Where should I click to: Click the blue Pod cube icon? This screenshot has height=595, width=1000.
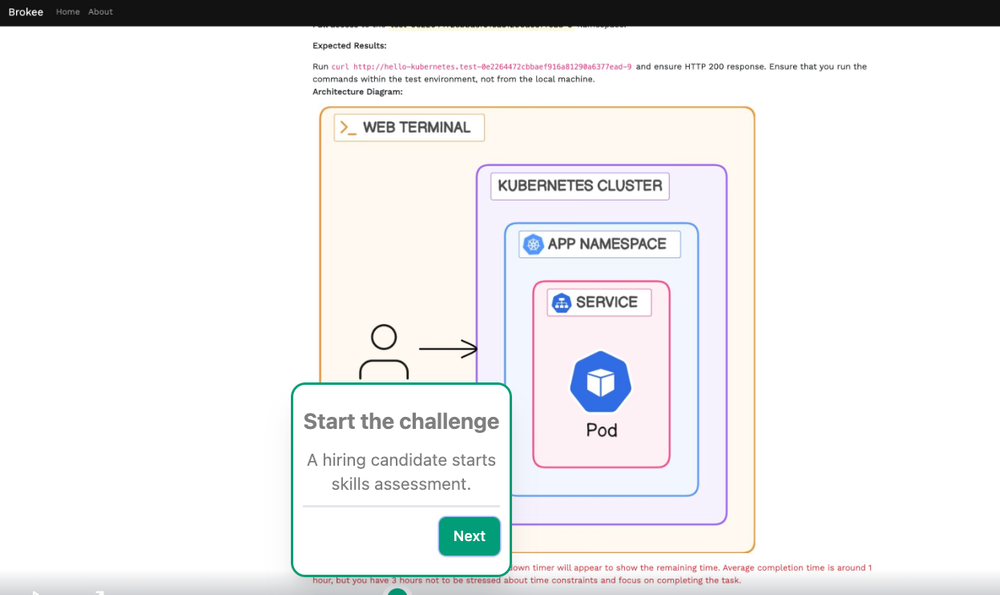(x=601, y=382)
